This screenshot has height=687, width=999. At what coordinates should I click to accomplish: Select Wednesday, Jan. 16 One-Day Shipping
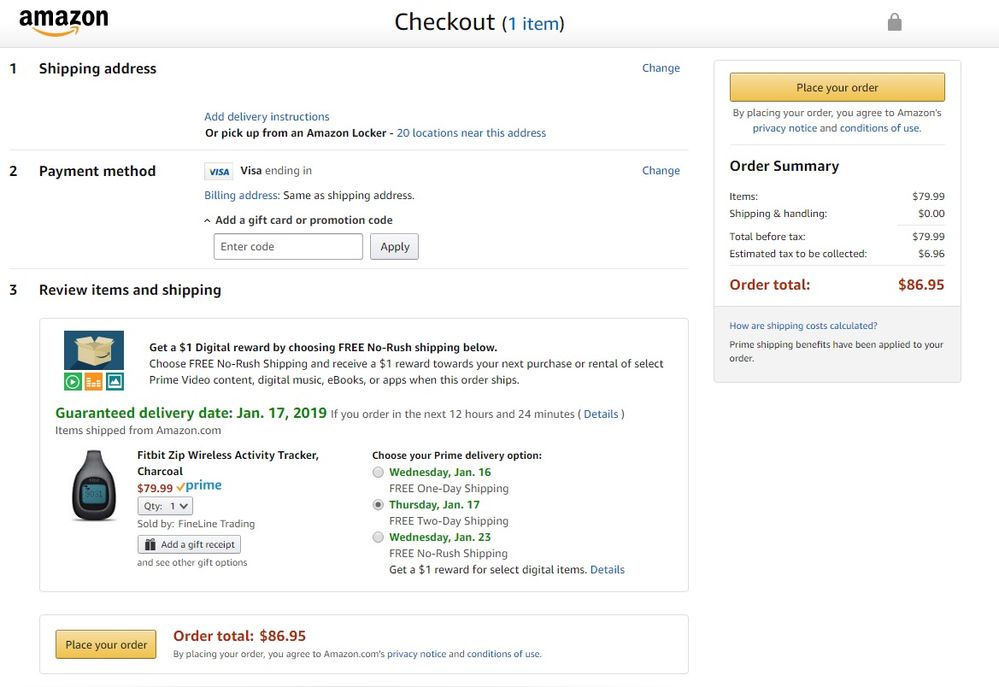[378, 472]
